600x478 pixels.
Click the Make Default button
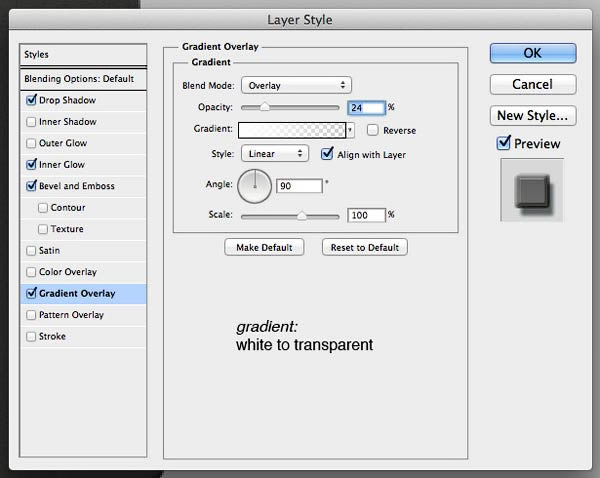264,248
